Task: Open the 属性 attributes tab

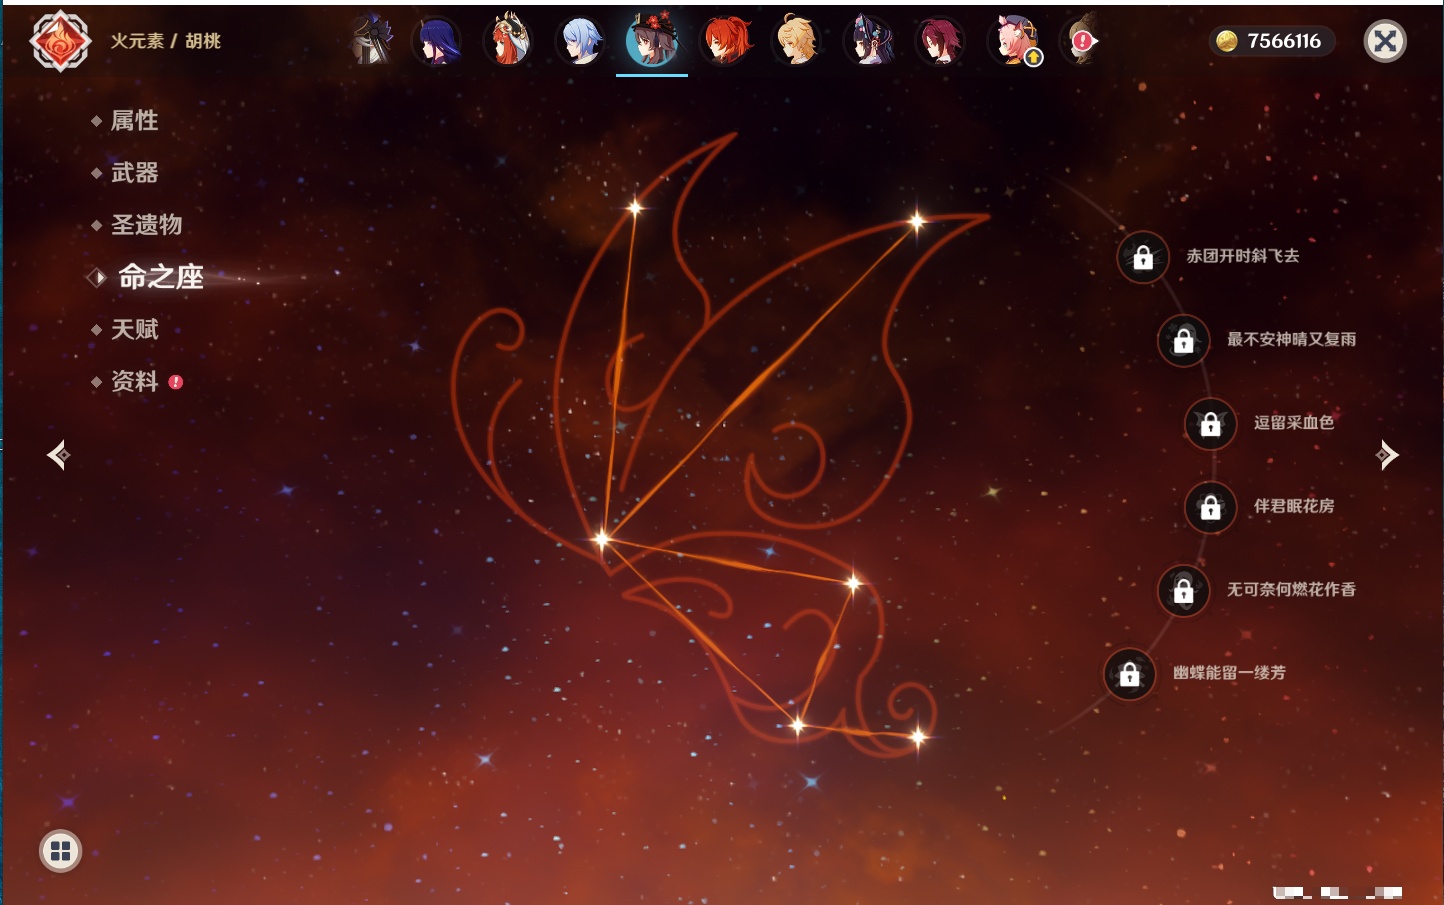Action: (134, 121)
